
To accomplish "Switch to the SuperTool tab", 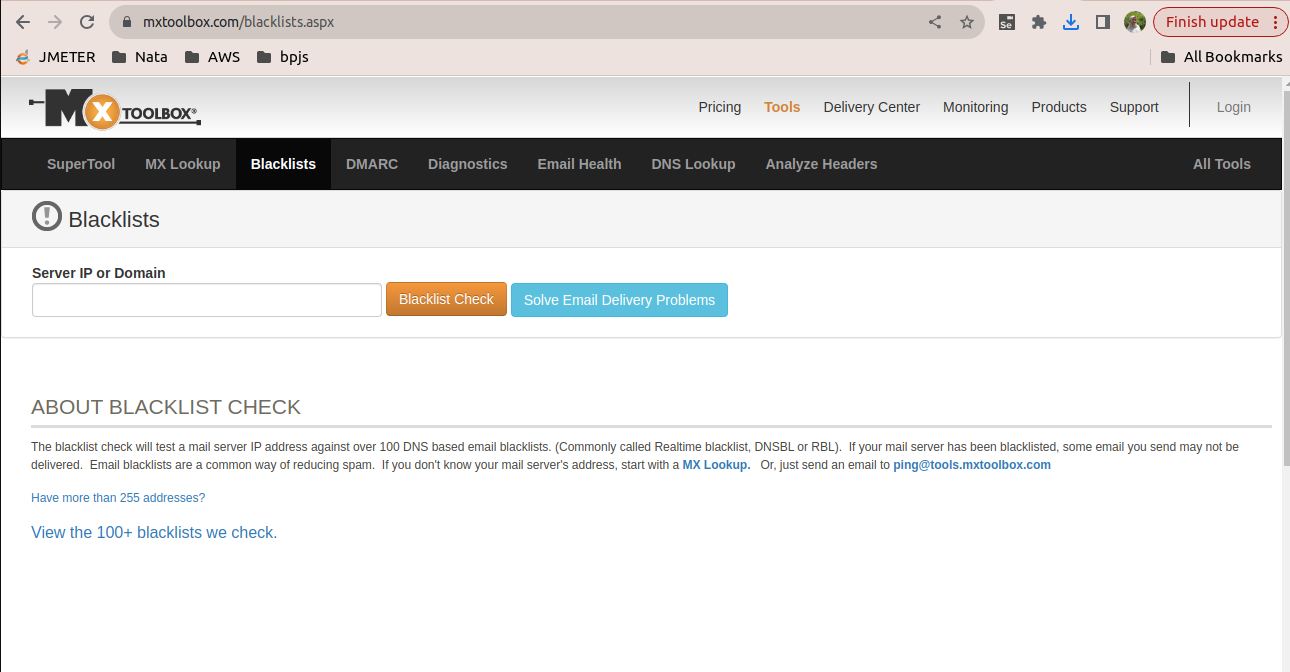I will [81, 164].
